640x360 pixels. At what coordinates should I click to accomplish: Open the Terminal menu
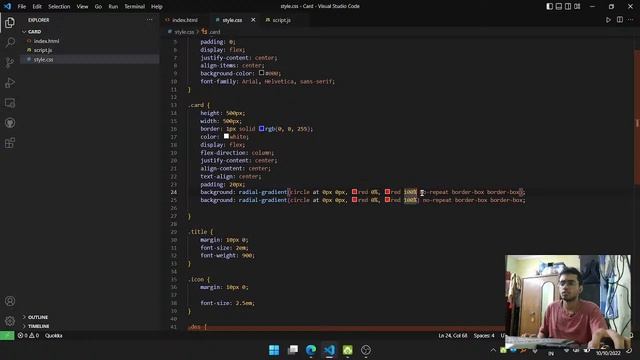135,7
